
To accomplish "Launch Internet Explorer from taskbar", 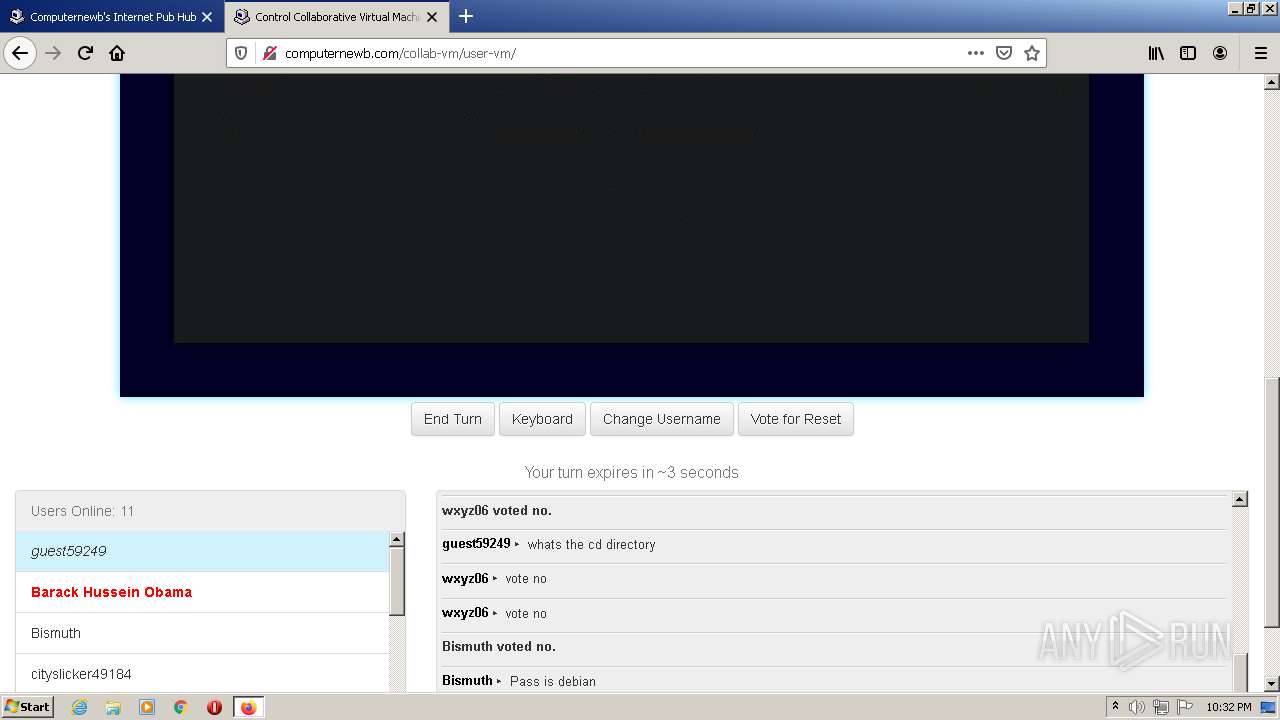I will tap(79, 707).
